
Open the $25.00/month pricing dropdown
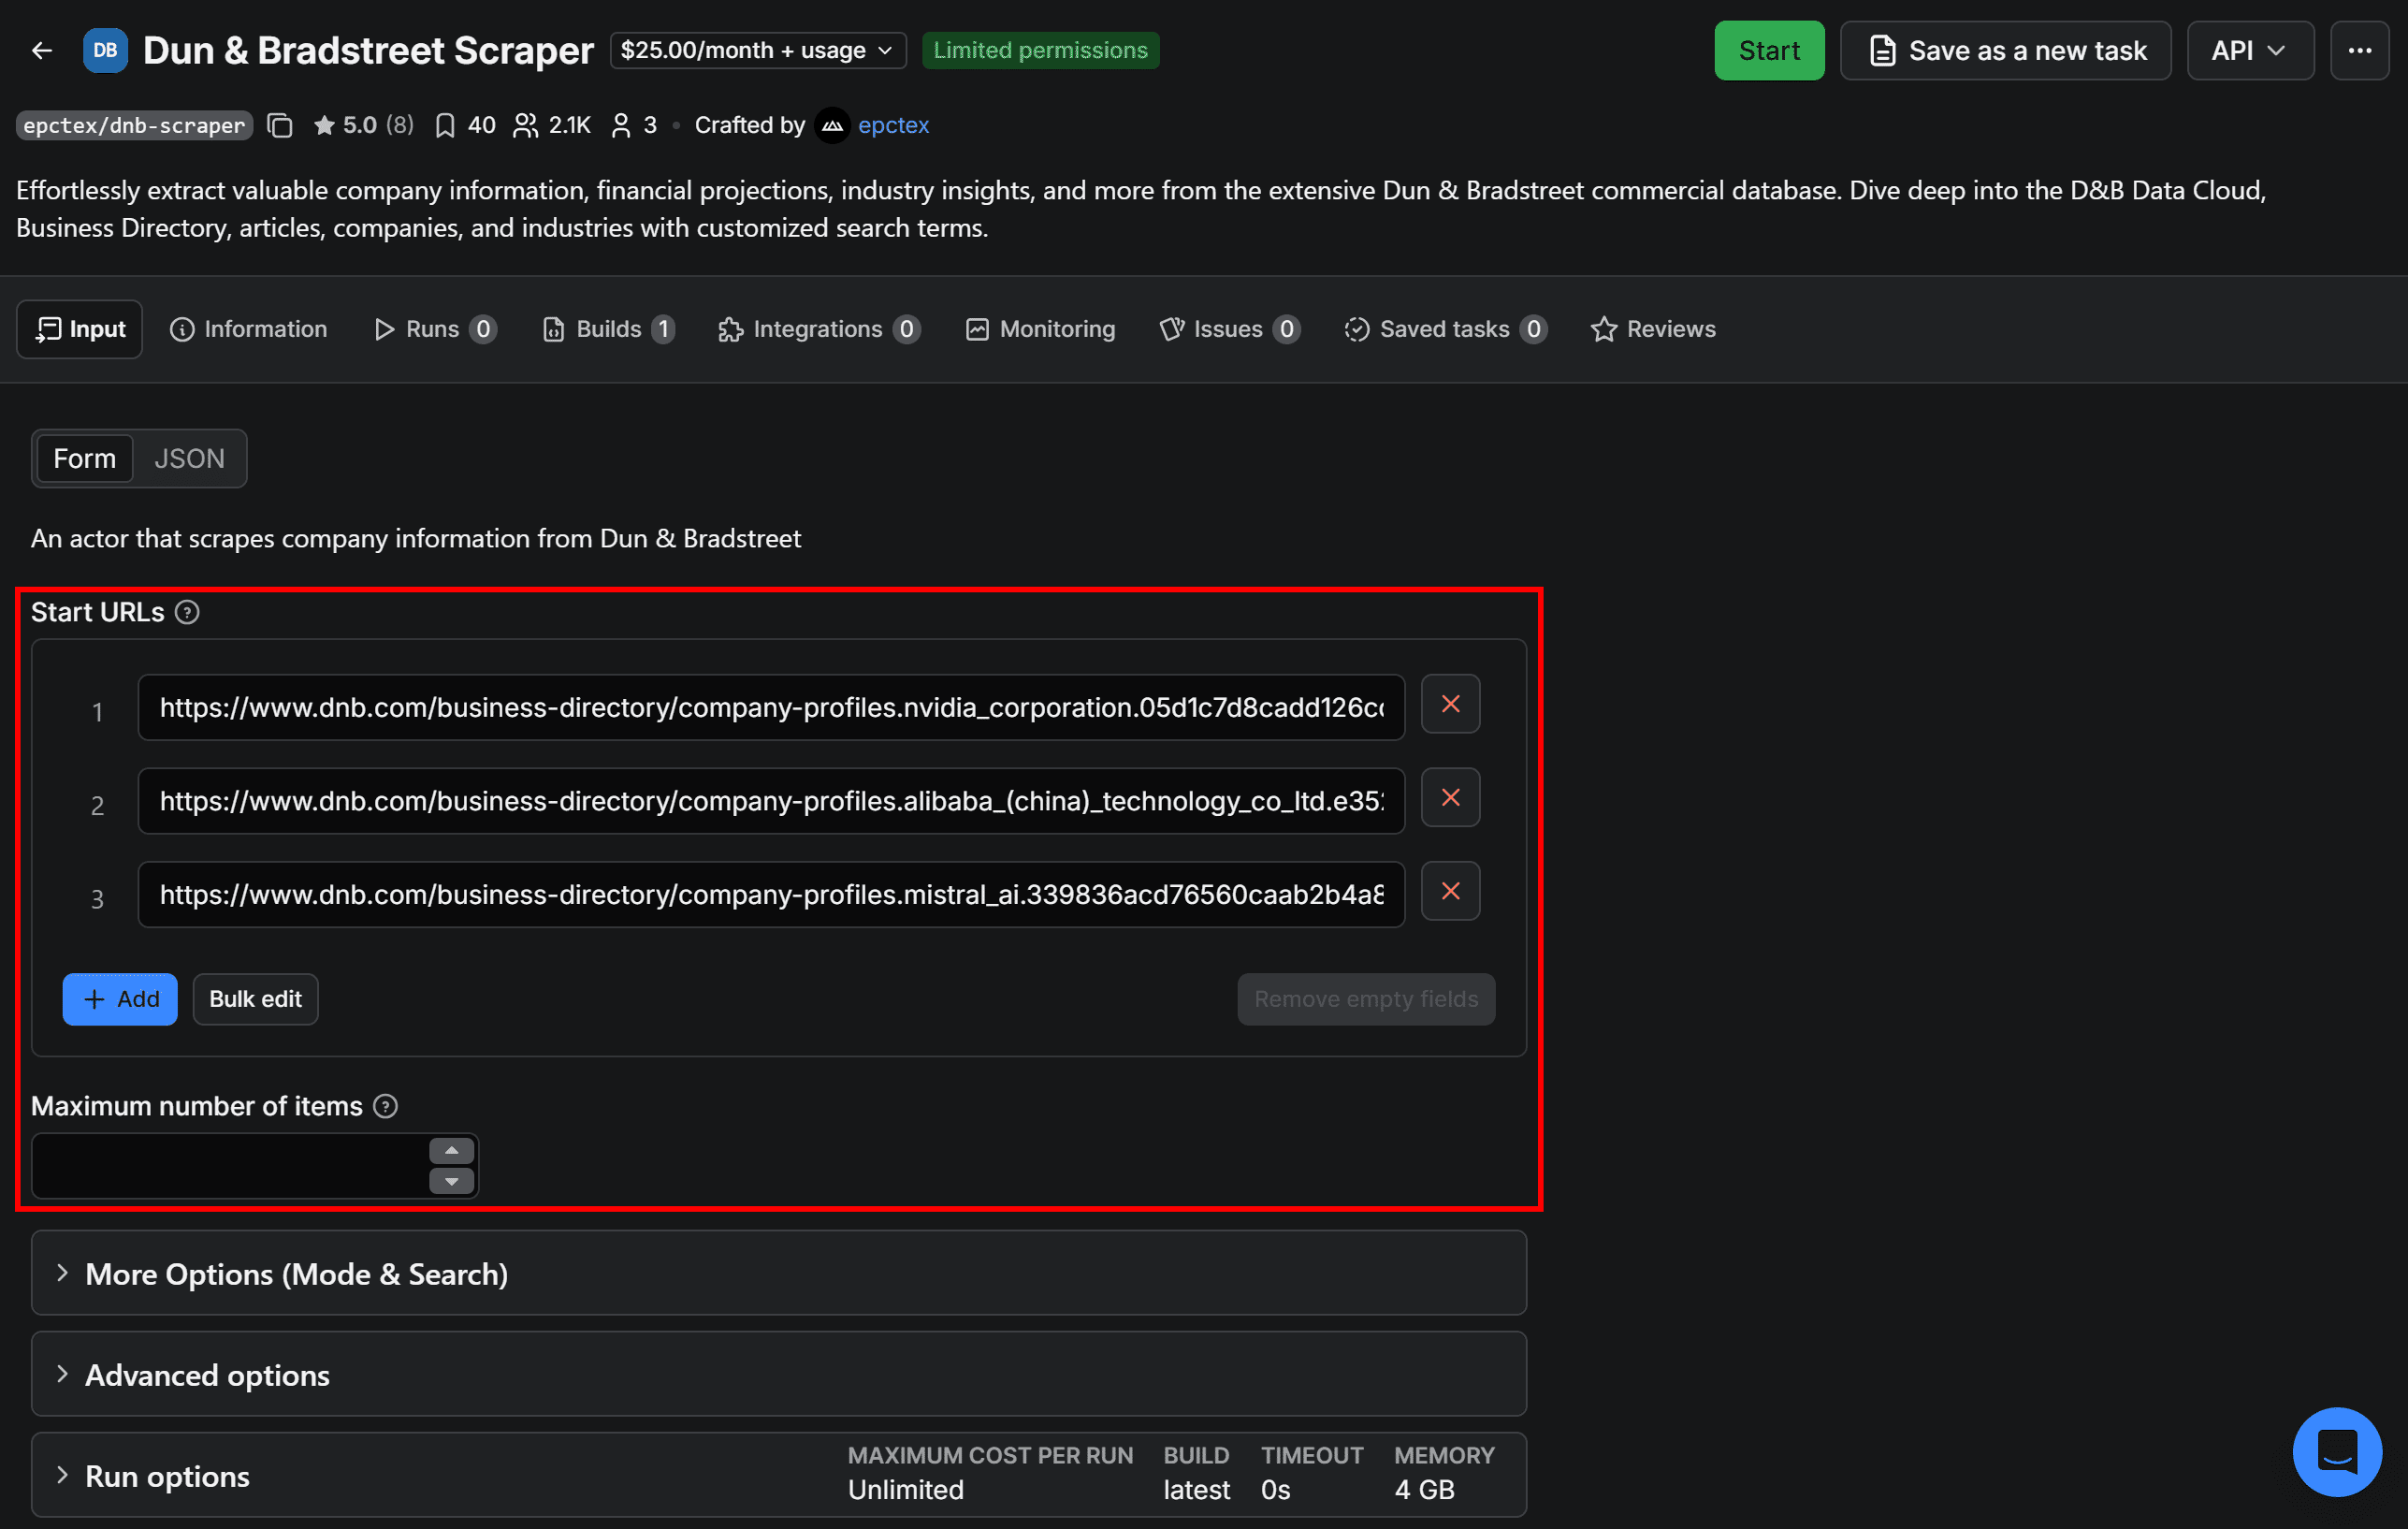click(757, 50)
